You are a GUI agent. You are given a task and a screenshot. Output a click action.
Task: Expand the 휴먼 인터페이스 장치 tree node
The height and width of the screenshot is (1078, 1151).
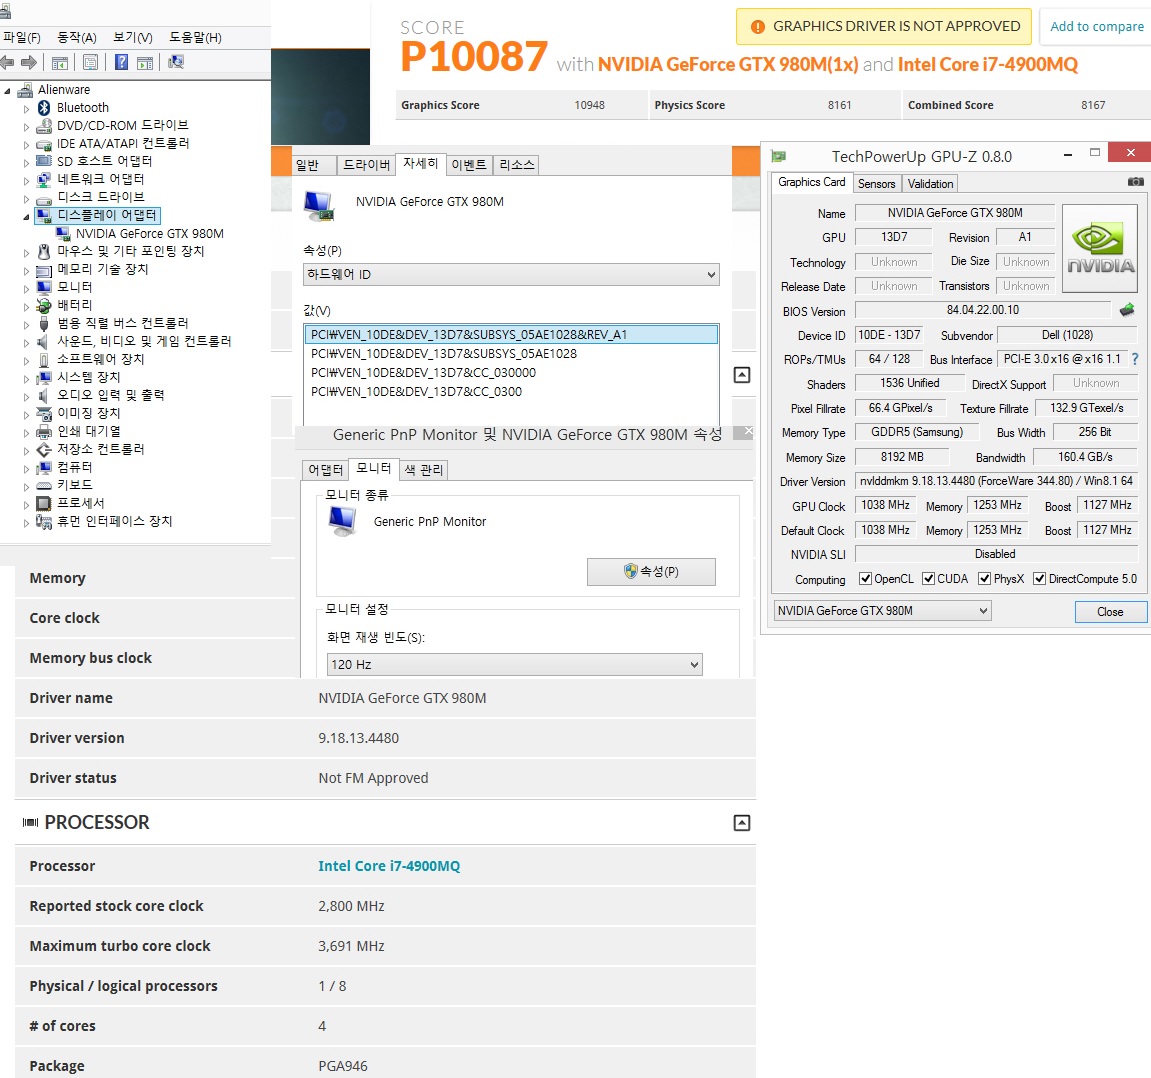coord(26,522)
